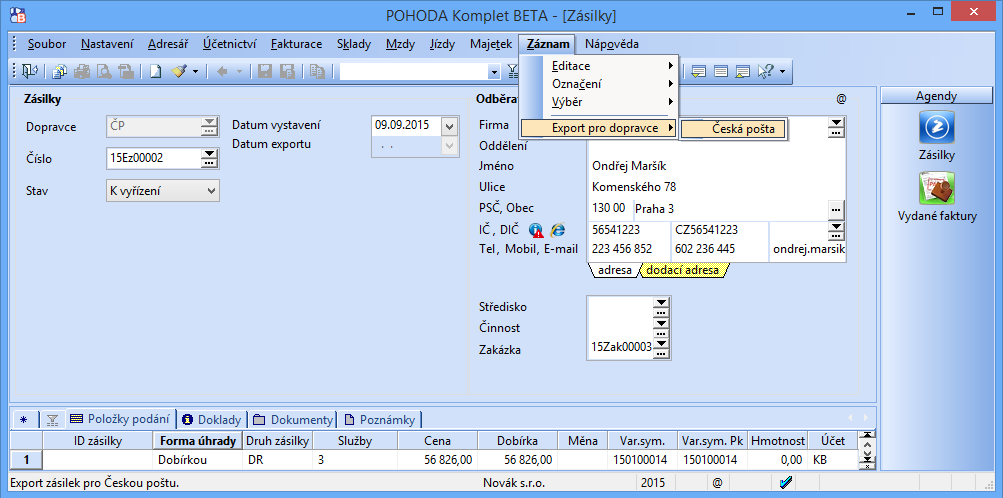Viewport: 1003px width, 498px height.
Task: Open the Firma list selector button
Action: click(836, 127)
